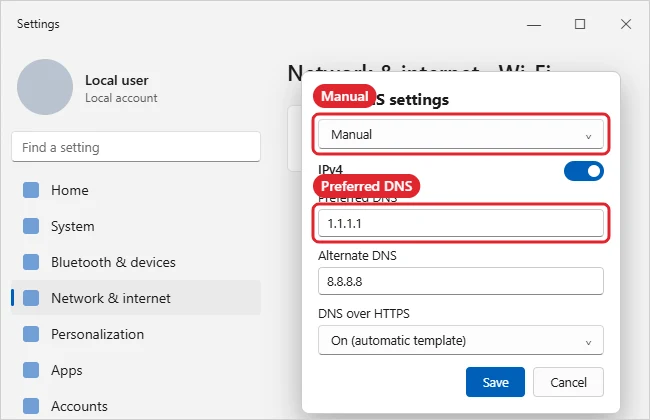The height and width of the screenshot is (420, 650).
Task: Toggle the IPv4 switch off
Action: coord(584,171)
